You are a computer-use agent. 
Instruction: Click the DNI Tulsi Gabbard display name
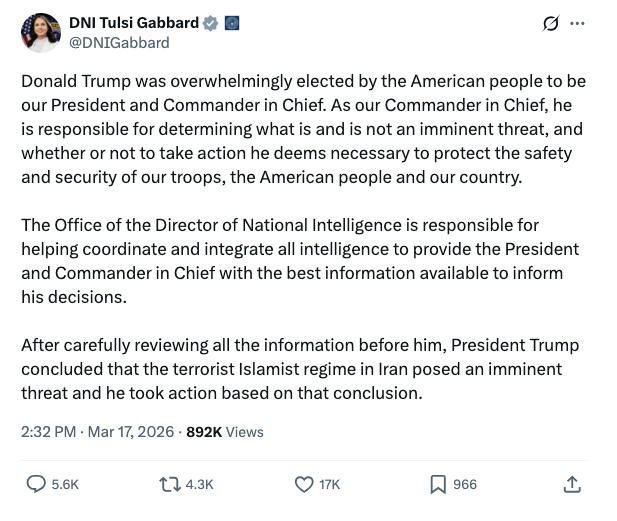point(133,23)
